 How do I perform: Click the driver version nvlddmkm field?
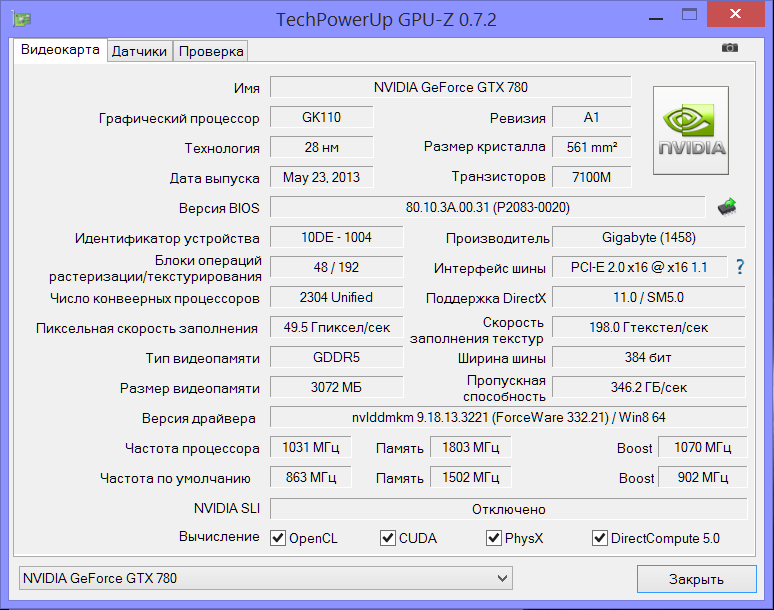[x=508, y=418]
